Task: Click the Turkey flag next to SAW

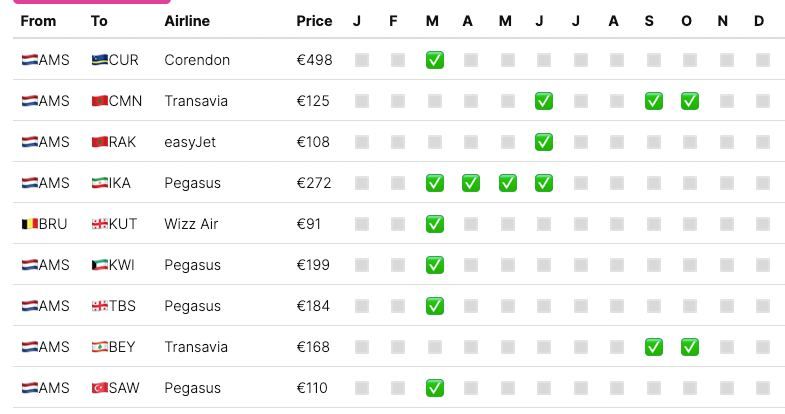Action: pos(99,388)
